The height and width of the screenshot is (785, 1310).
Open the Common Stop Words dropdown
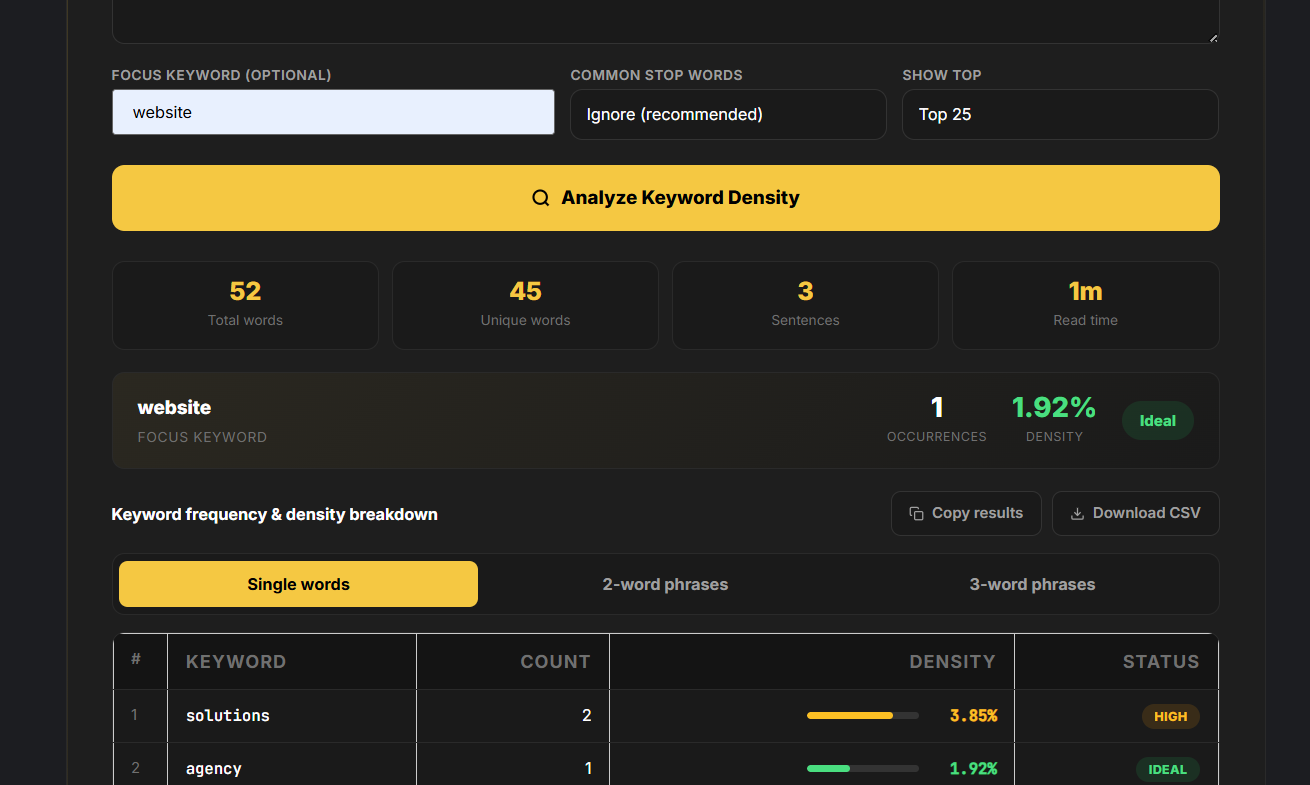click(728, 115)
